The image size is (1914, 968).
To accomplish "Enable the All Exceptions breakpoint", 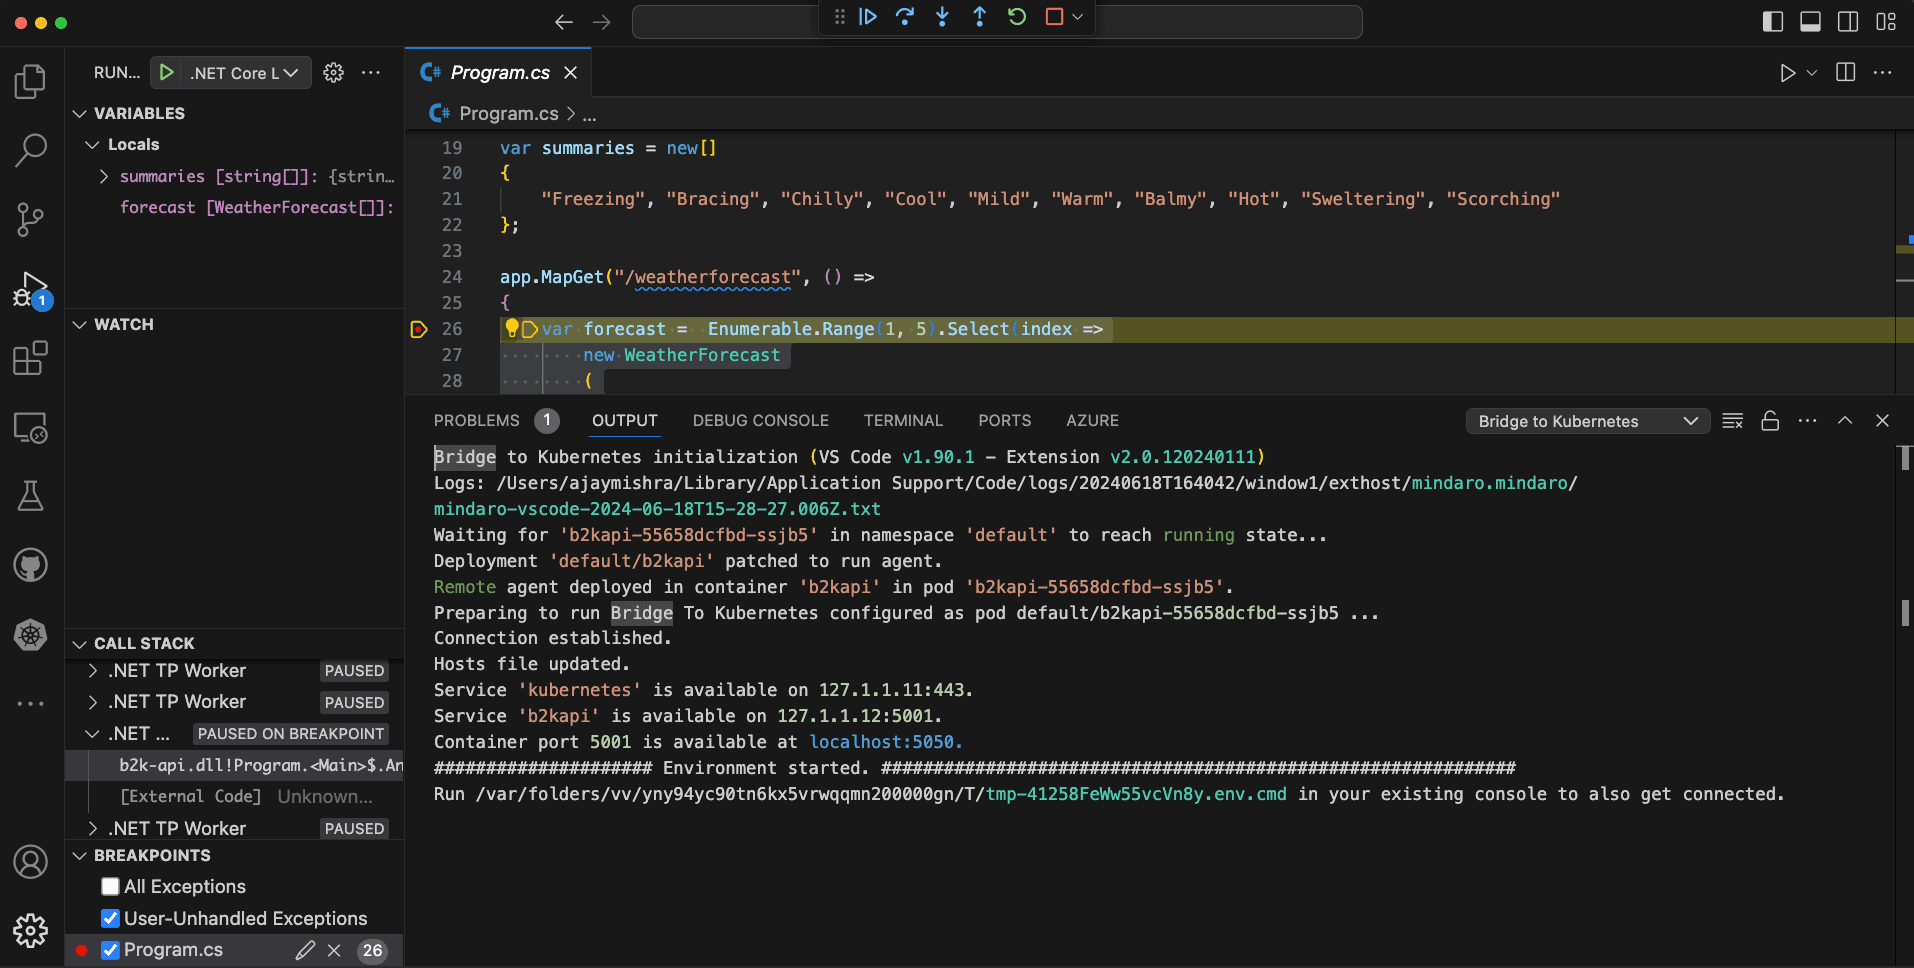I will (111, 887).
